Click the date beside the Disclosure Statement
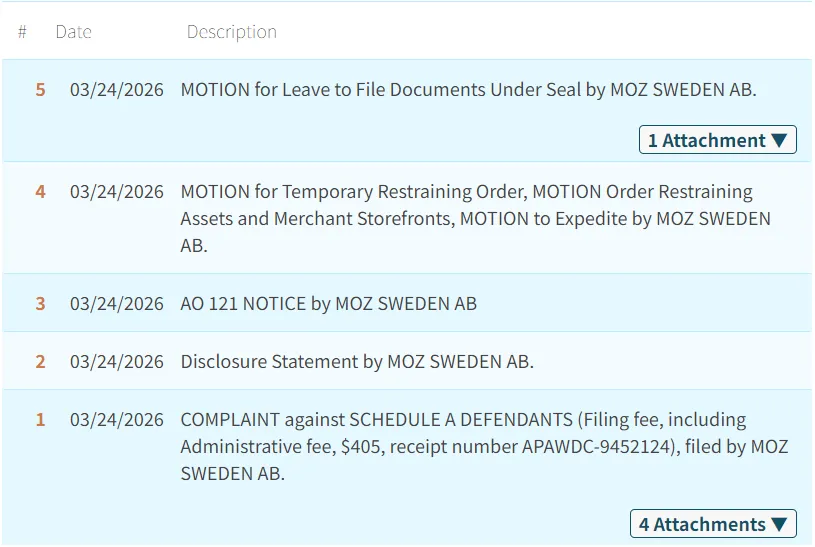The height and width of the screenshot is (547, 815). (116, 361)
